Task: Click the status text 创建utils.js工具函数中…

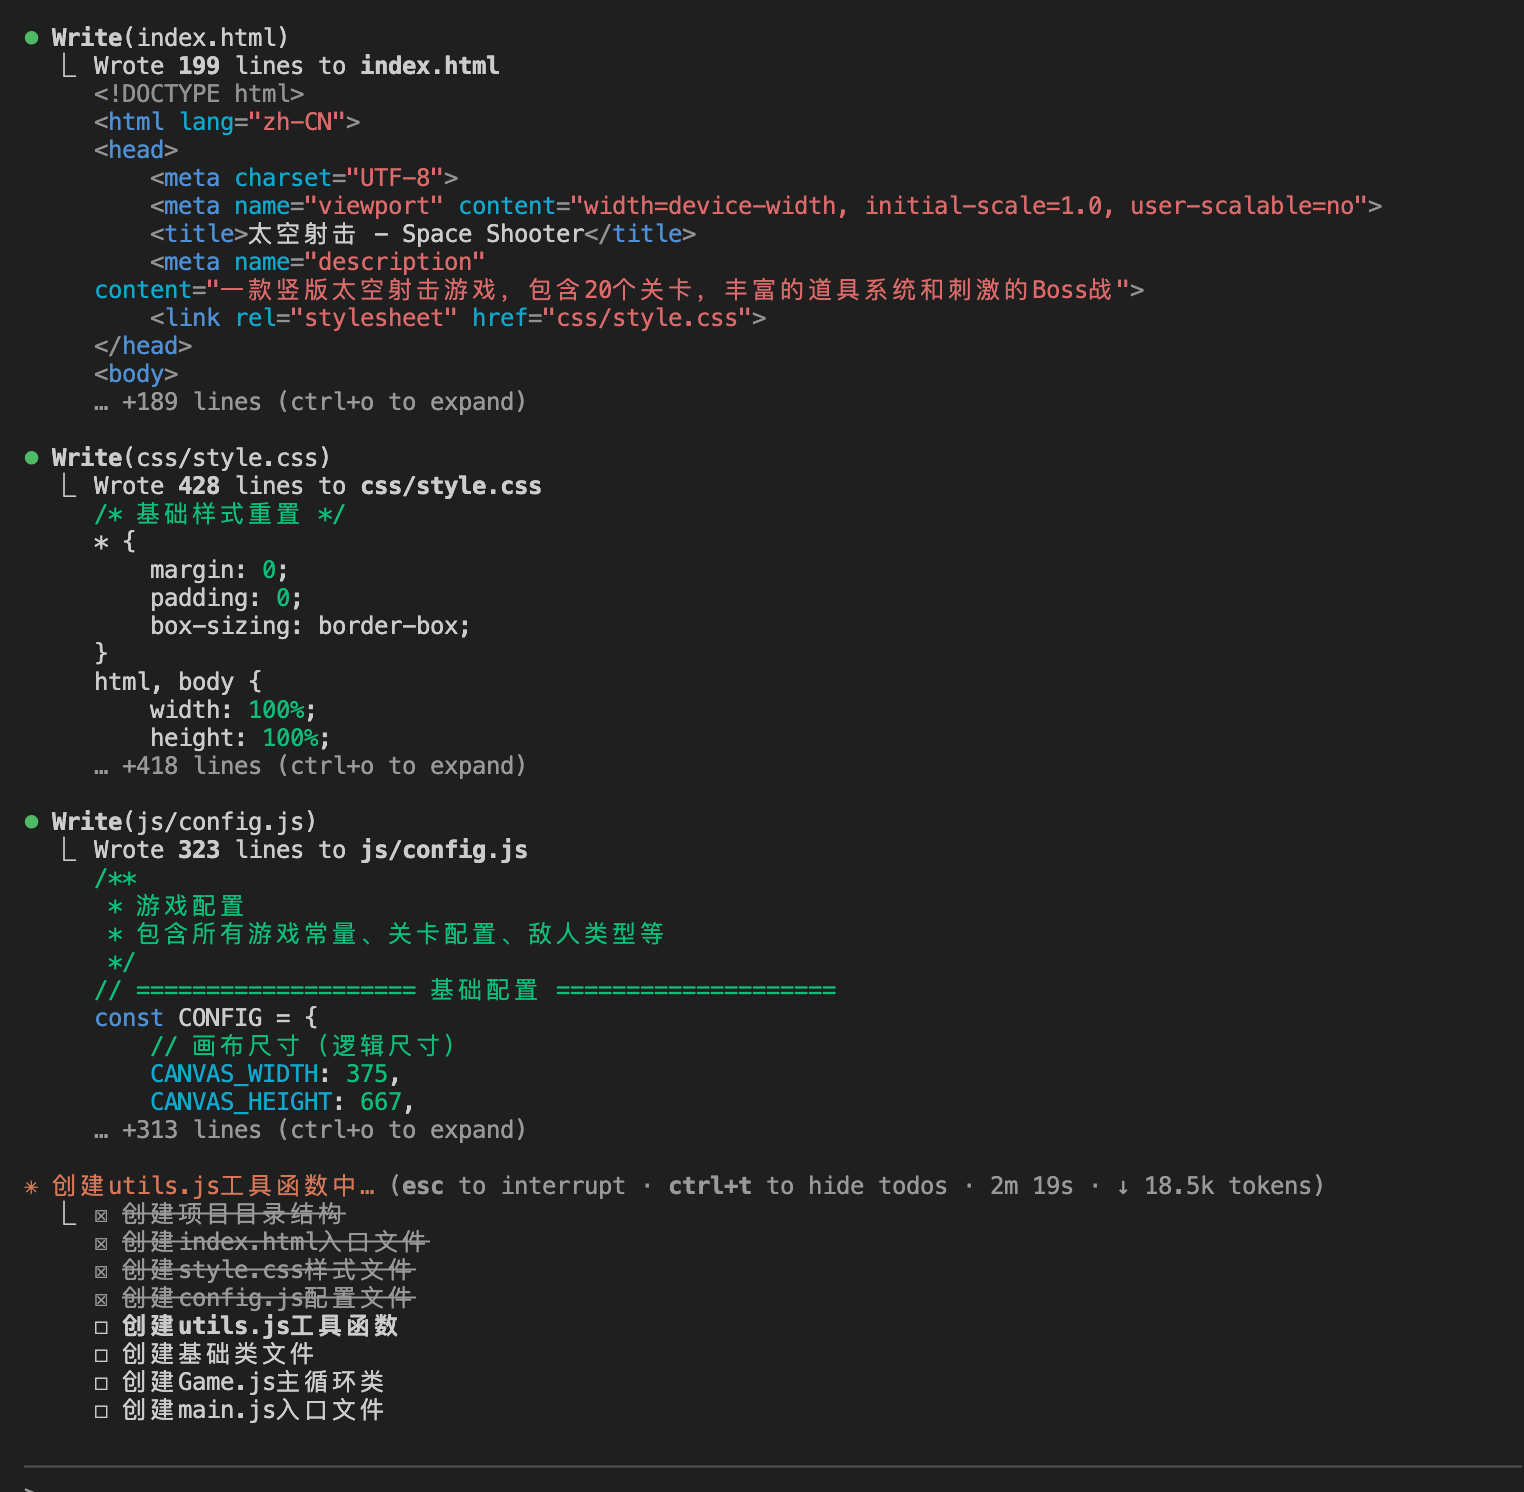Action: click(x=214, y=1186)
